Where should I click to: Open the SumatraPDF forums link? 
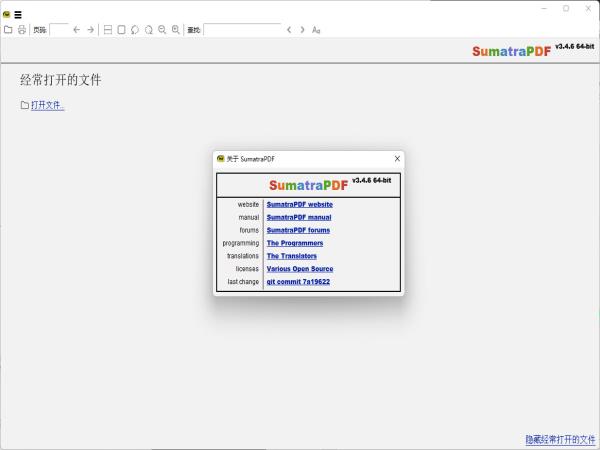point(298,230)
